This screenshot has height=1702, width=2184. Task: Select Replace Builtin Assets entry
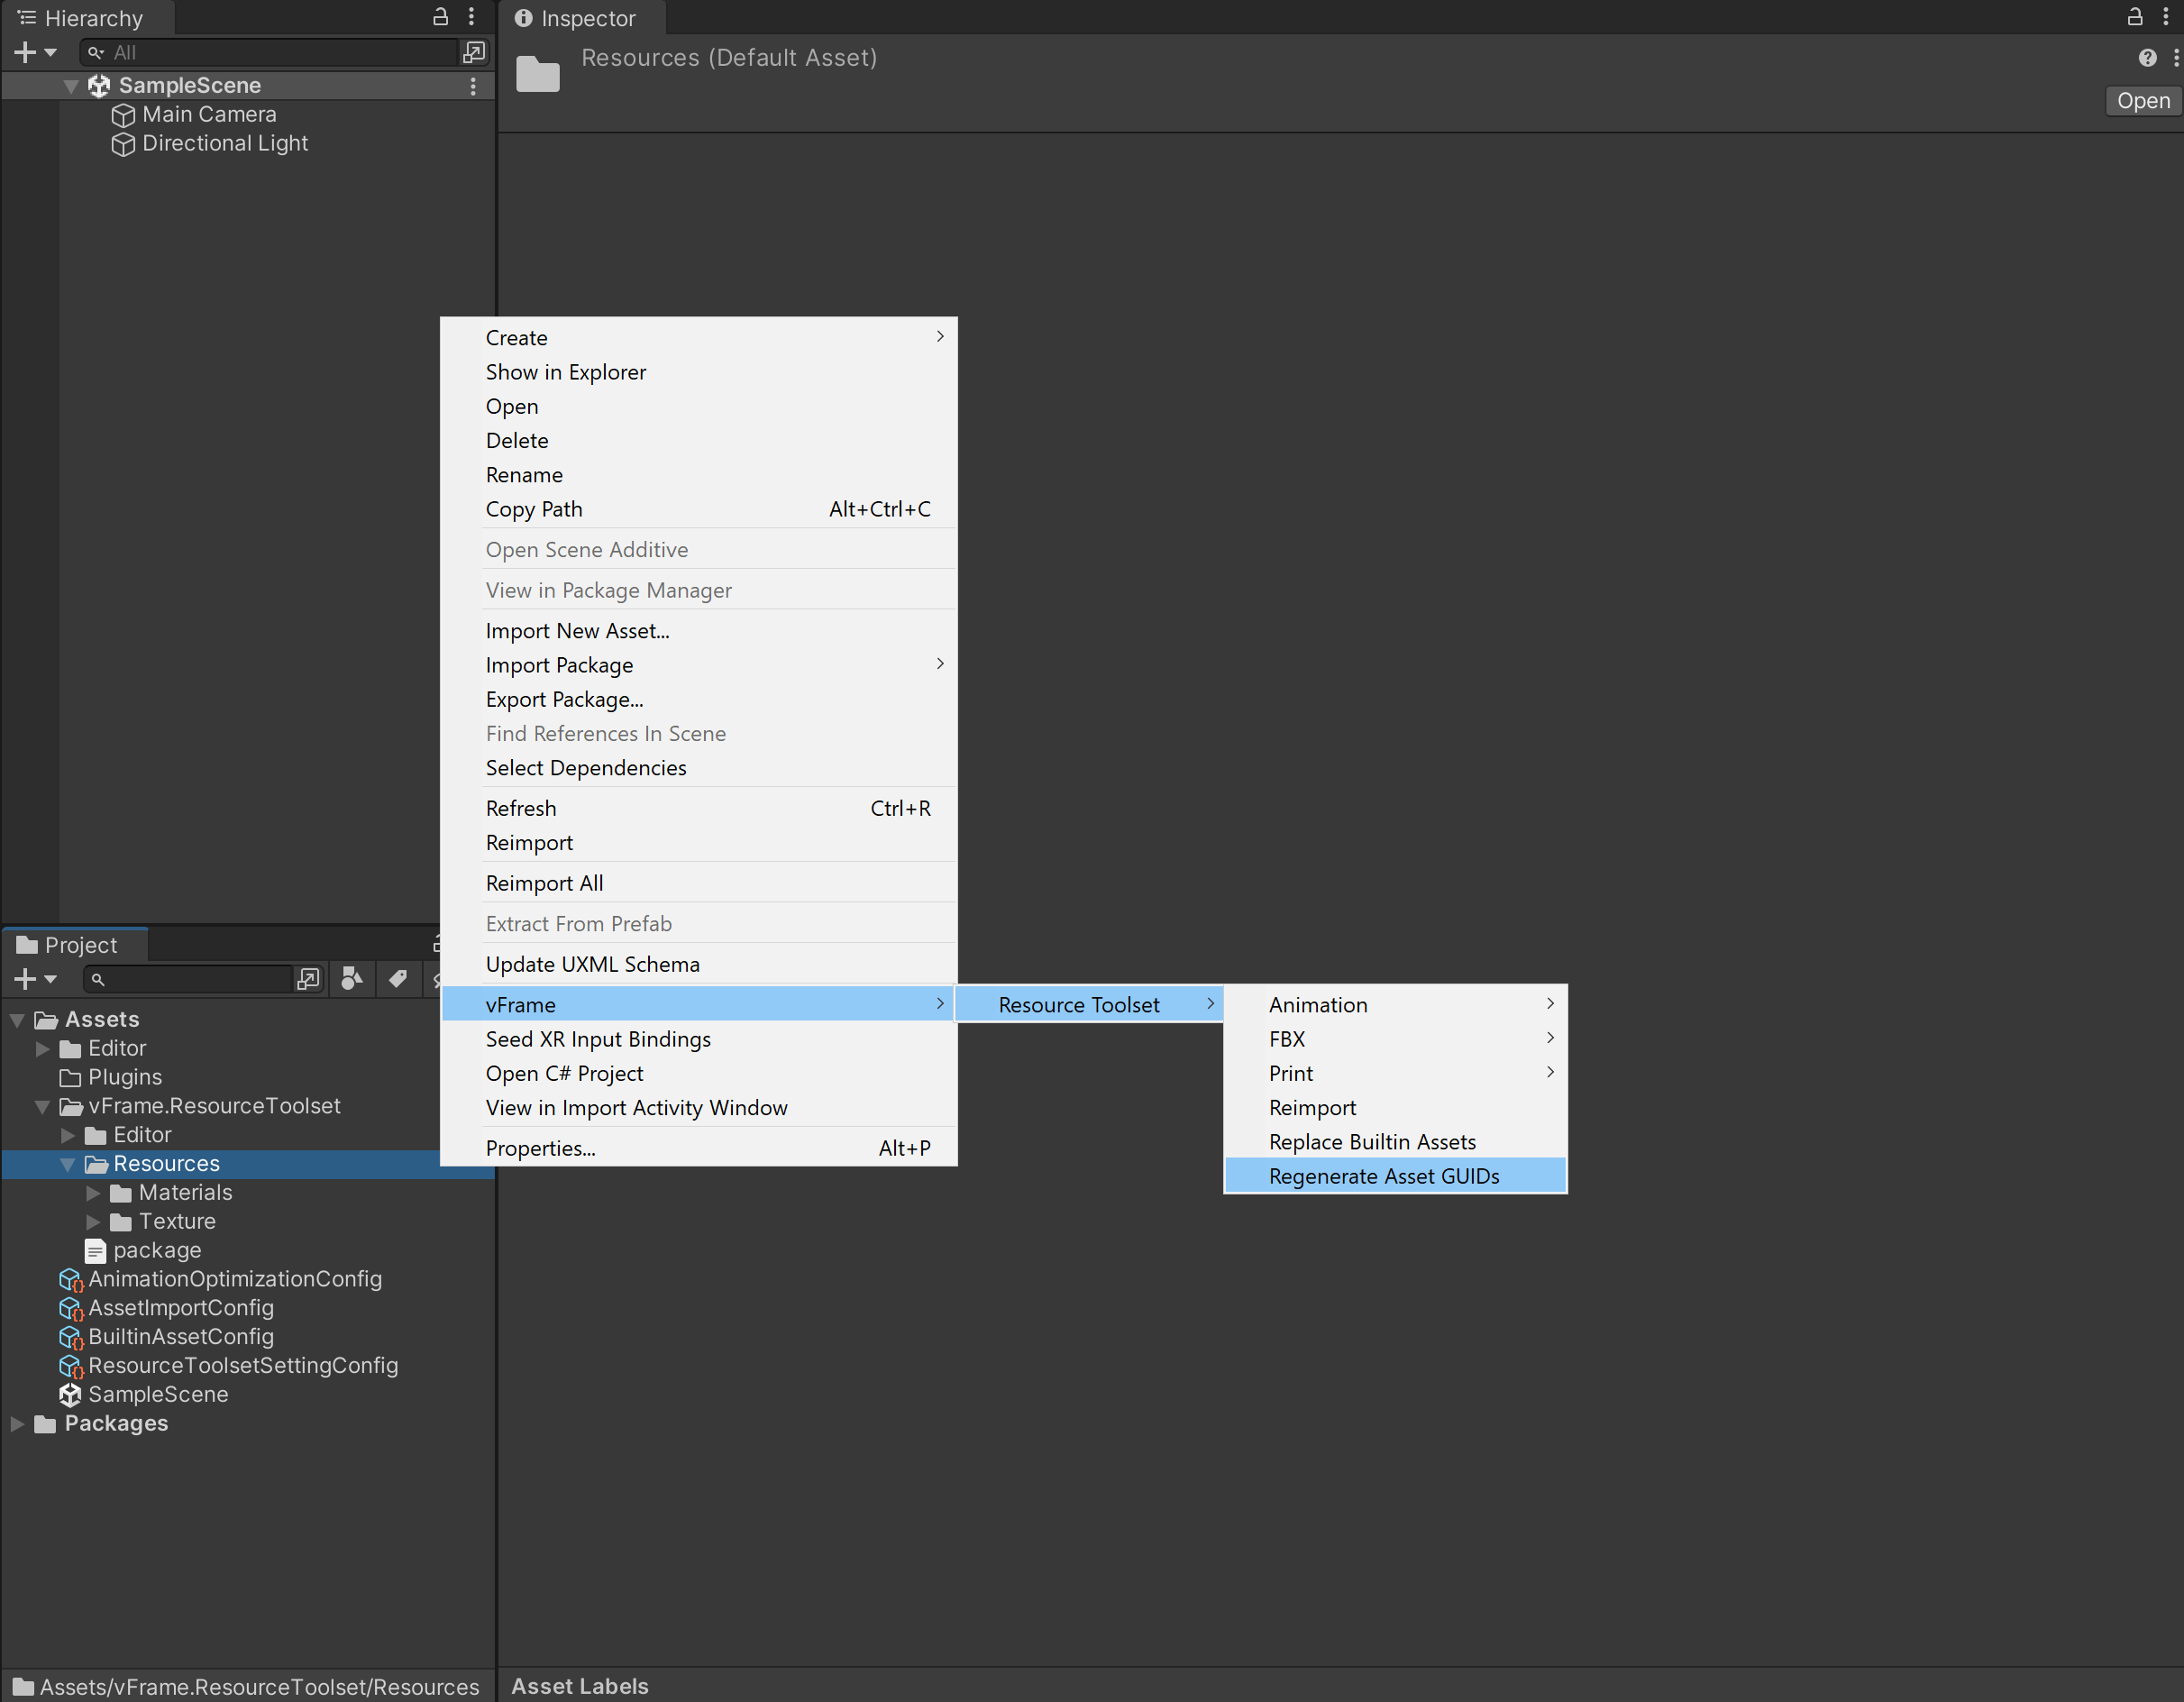pyautogui.click(x=1371, y=1142)
